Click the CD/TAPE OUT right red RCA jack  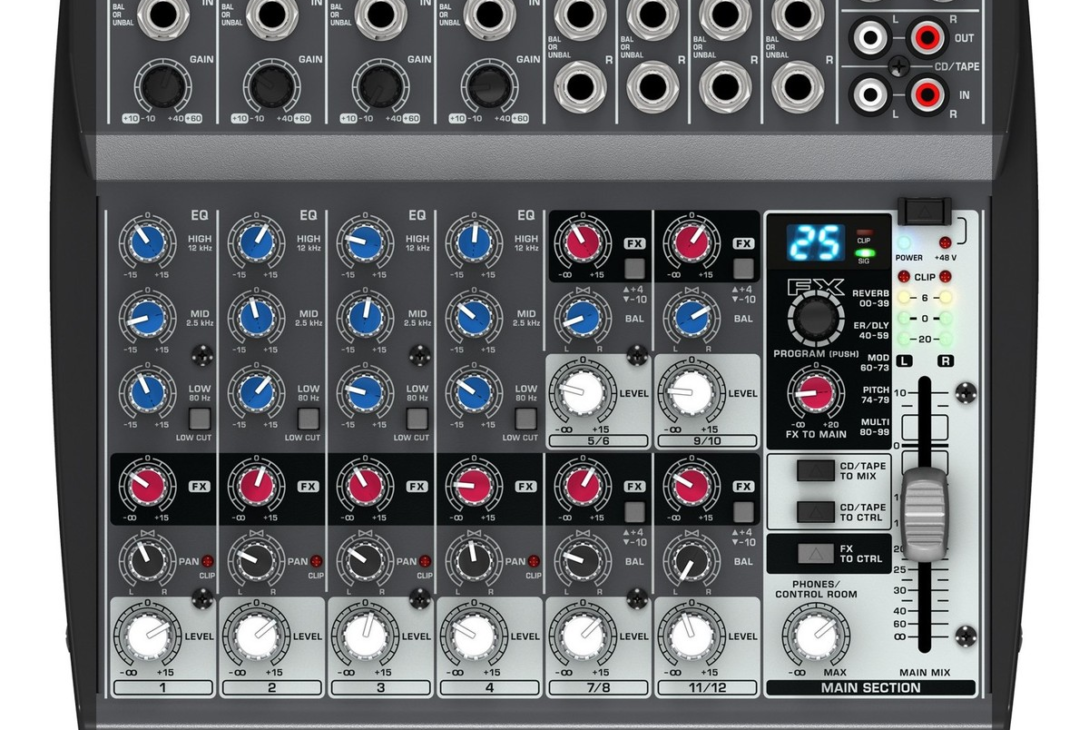tap(928, 38)
